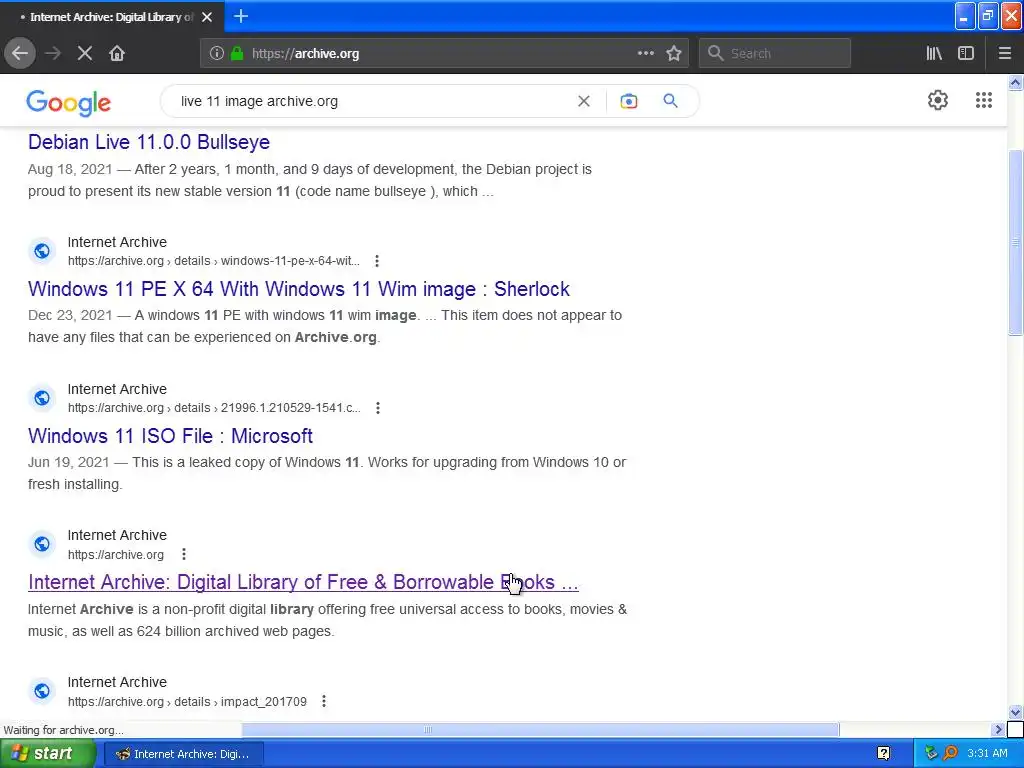Screen dimensions: 1024x768
Task: Open page actions three-dot menu in address bar
Action: [x=645, y=54]
